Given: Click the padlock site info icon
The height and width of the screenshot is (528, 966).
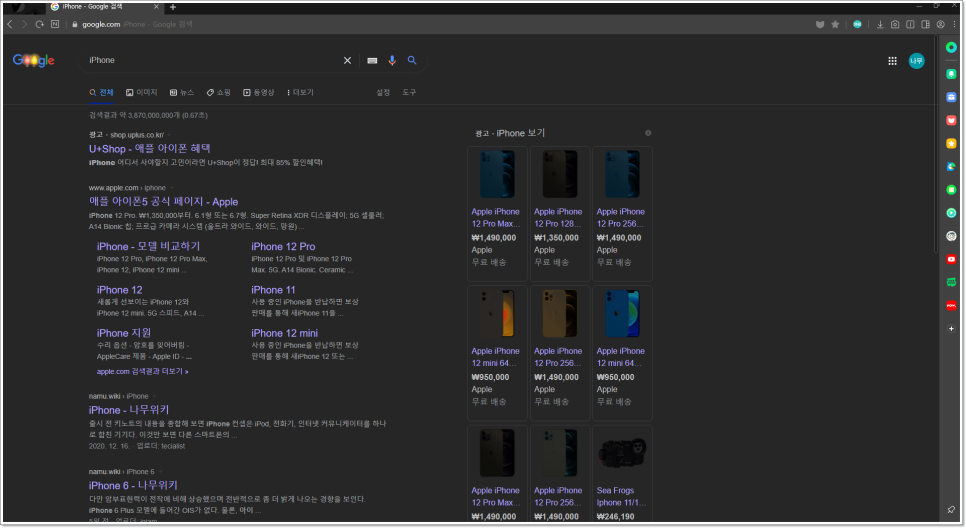Looking at the screenshot, I should [x=75, y=24].
